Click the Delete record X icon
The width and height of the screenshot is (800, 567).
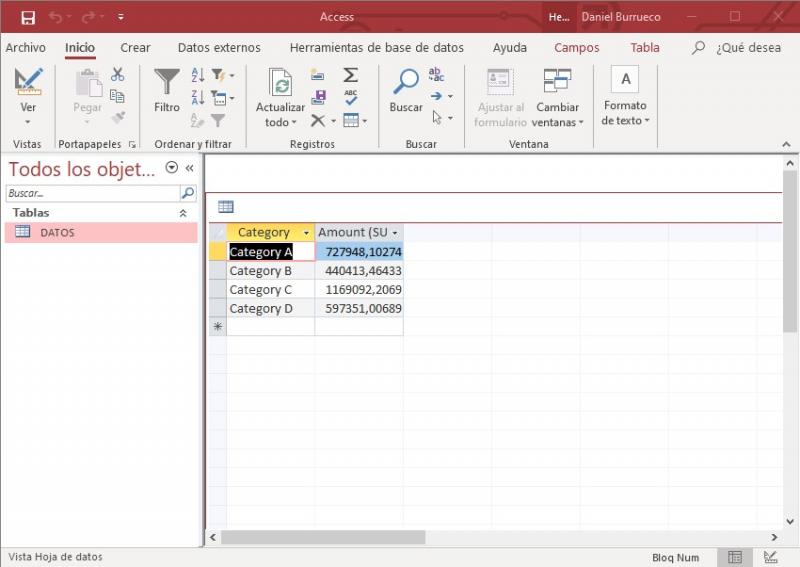point(318,120)
